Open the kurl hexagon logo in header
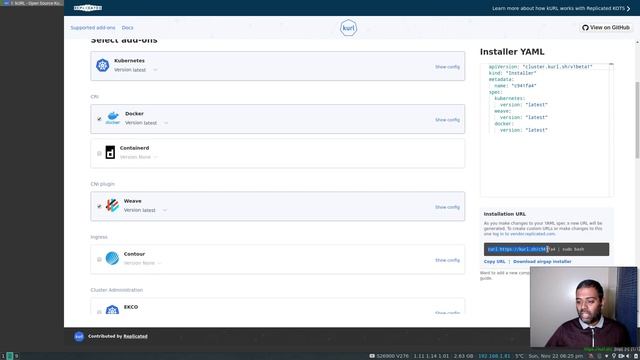 point(348,28)
